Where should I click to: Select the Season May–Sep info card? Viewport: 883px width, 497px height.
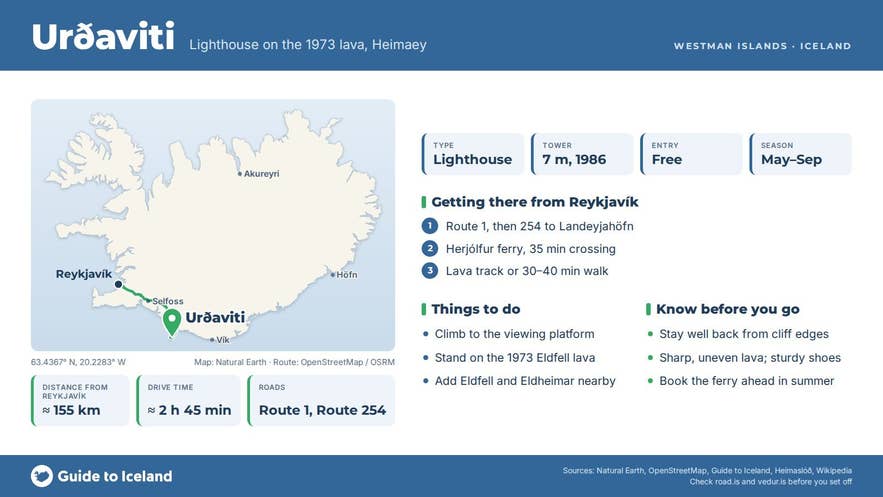(x=801, y=154)
